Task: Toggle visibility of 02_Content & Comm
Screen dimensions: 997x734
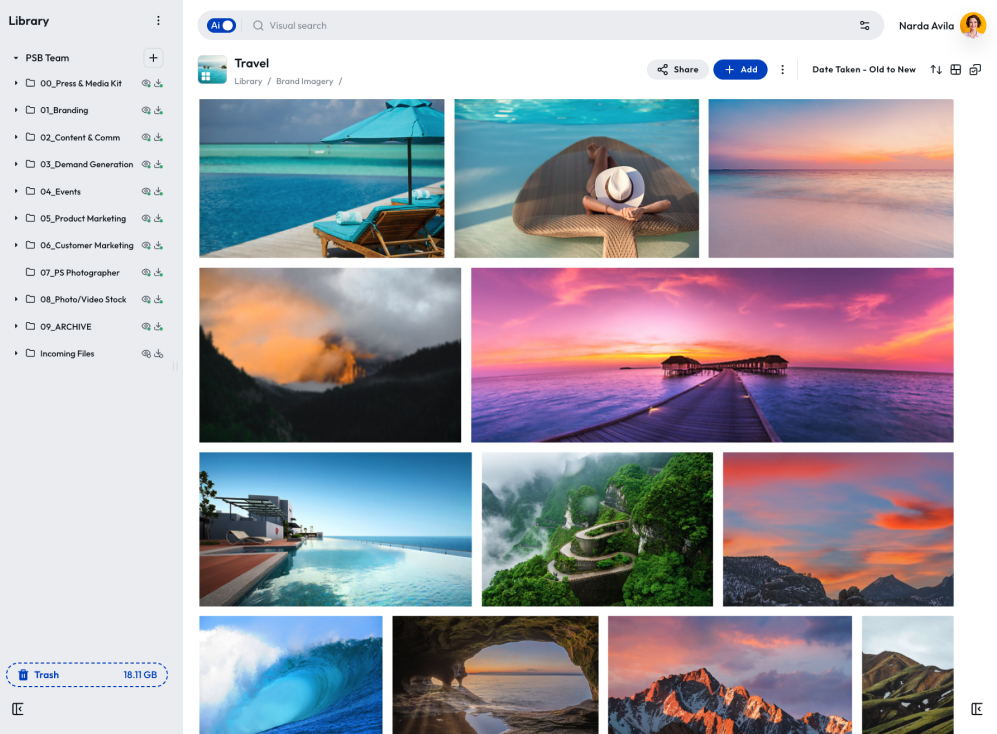Action: click(146, 137)
